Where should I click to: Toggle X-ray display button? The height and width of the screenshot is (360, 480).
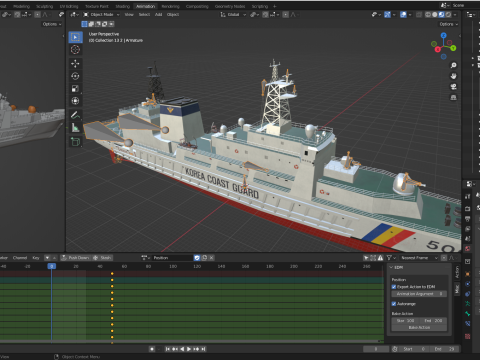(x=419, y=15)
